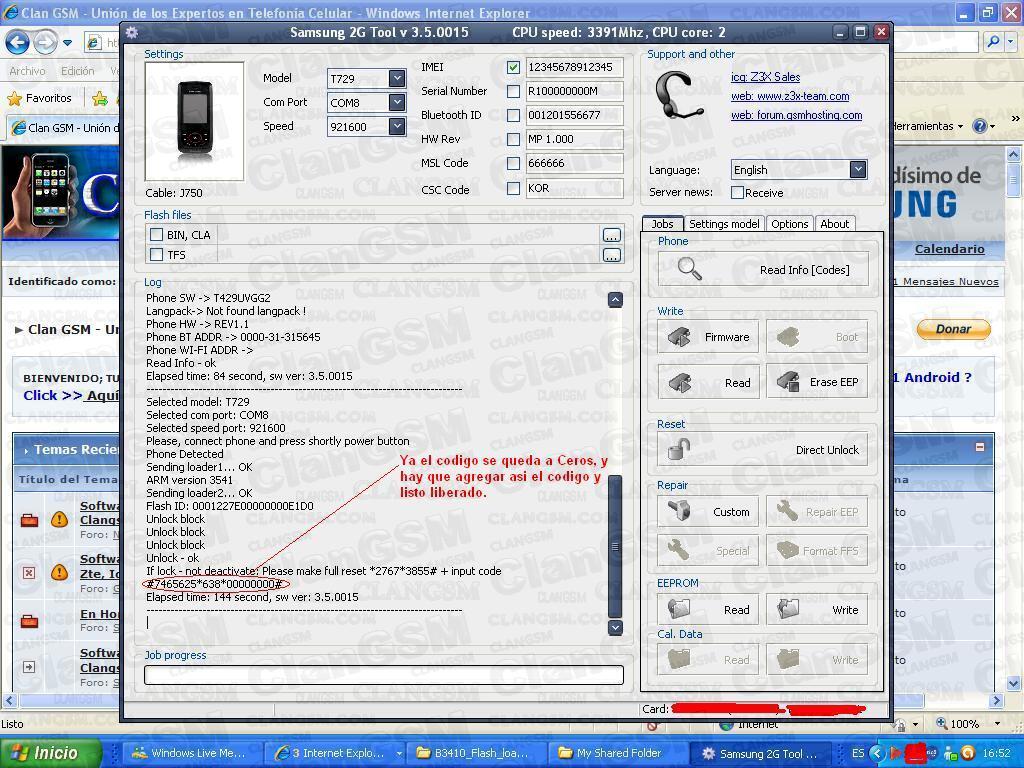This screenshot has width=1024, height=768.
Task: Click the Firmware write button
Action: (708, 337)
